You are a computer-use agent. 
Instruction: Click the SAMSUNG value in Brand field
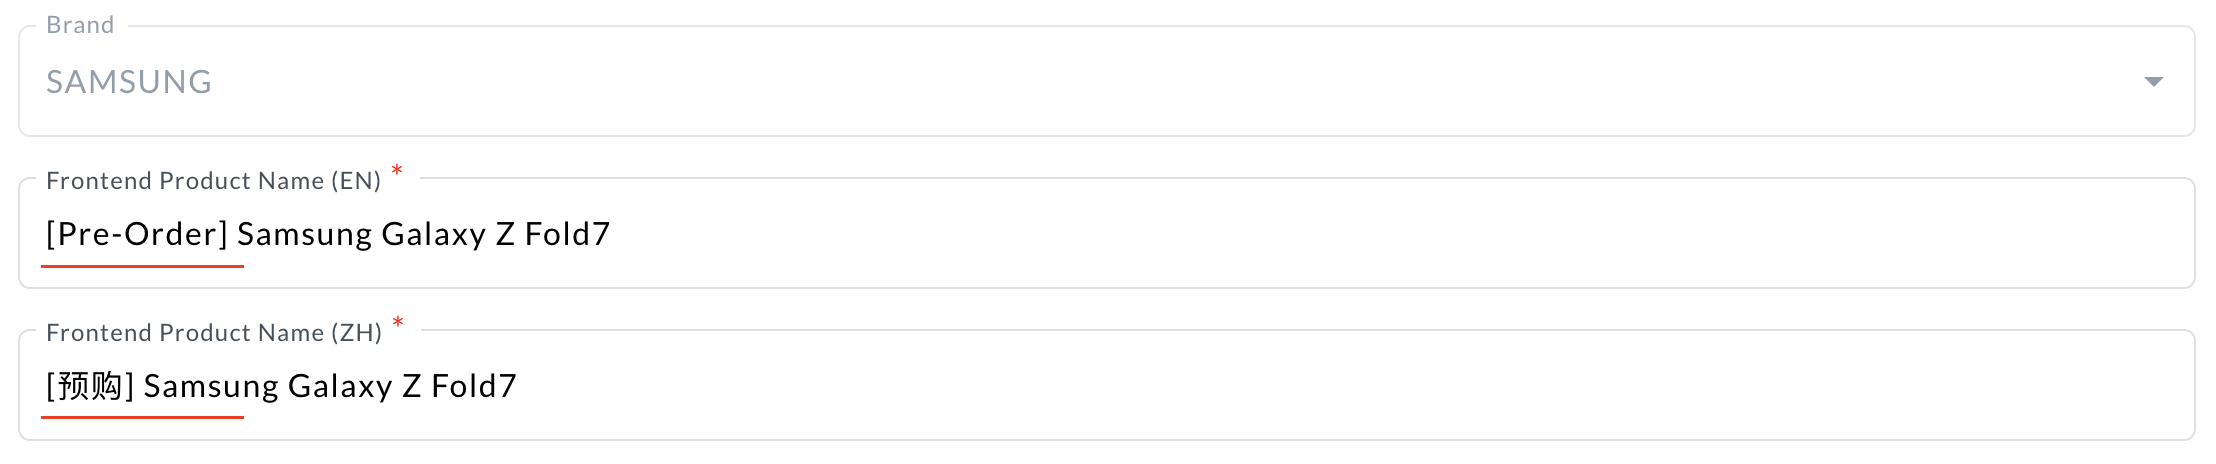(x=129, y=82)
